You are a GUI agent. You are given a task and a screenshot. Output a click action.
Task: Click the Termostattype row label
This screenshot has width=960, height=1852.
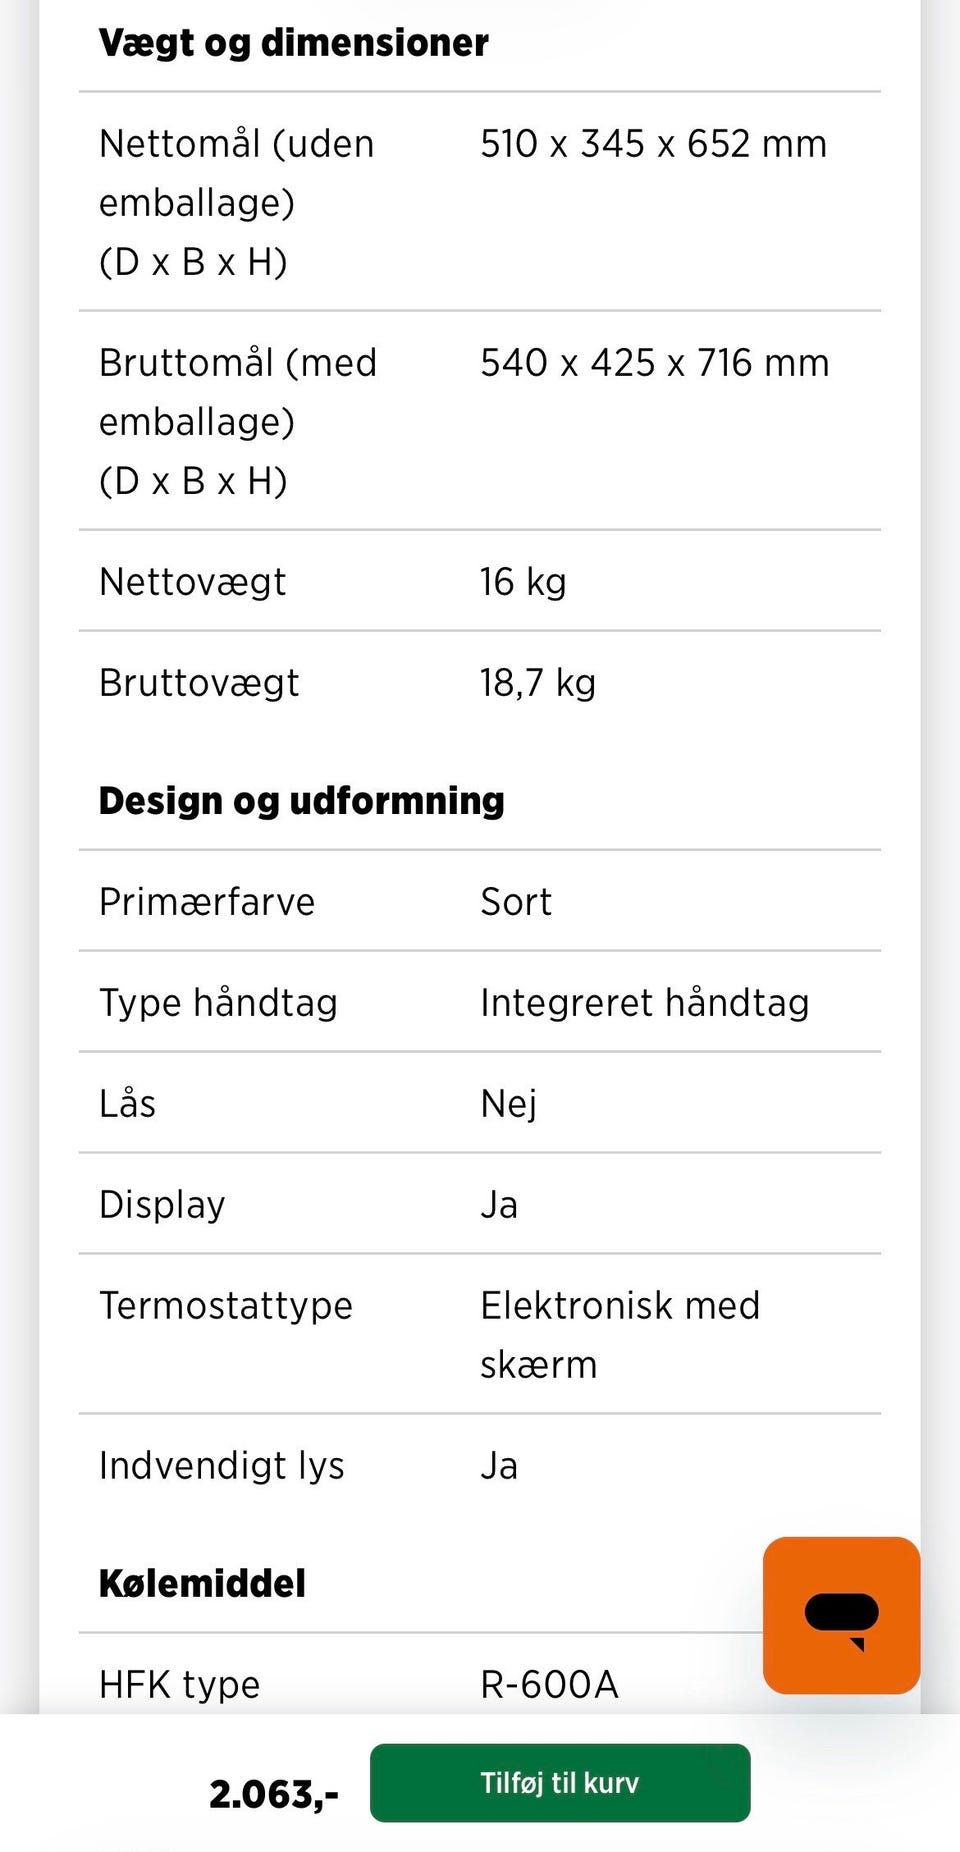click(x=226, y=1306)
